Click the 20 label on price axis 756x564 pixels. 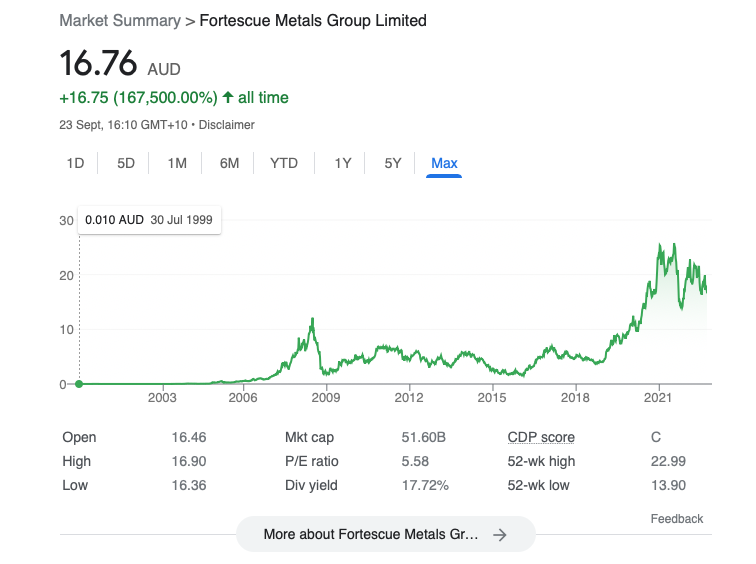coord(66,276)
